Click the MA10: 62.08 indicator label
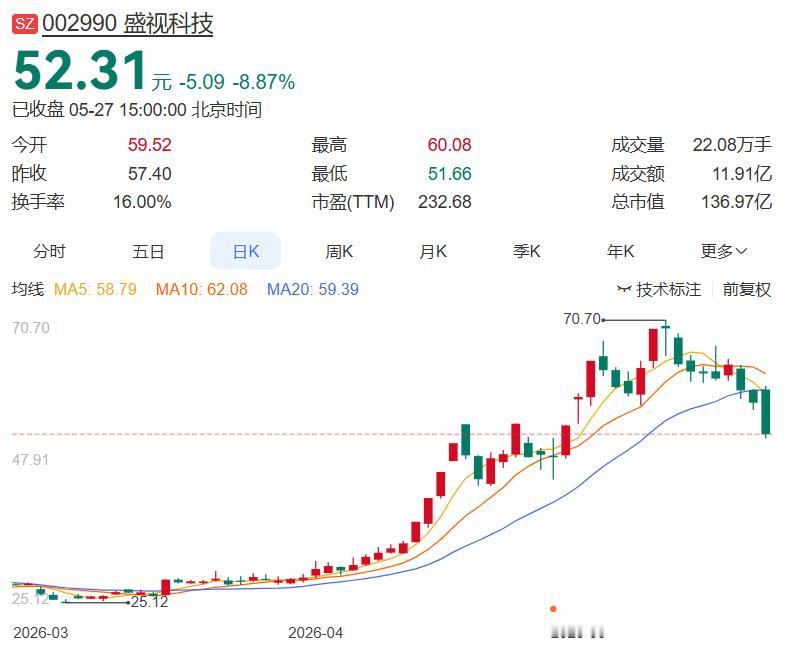The height and width of the screenshot is (655, 785). (201, 289)
